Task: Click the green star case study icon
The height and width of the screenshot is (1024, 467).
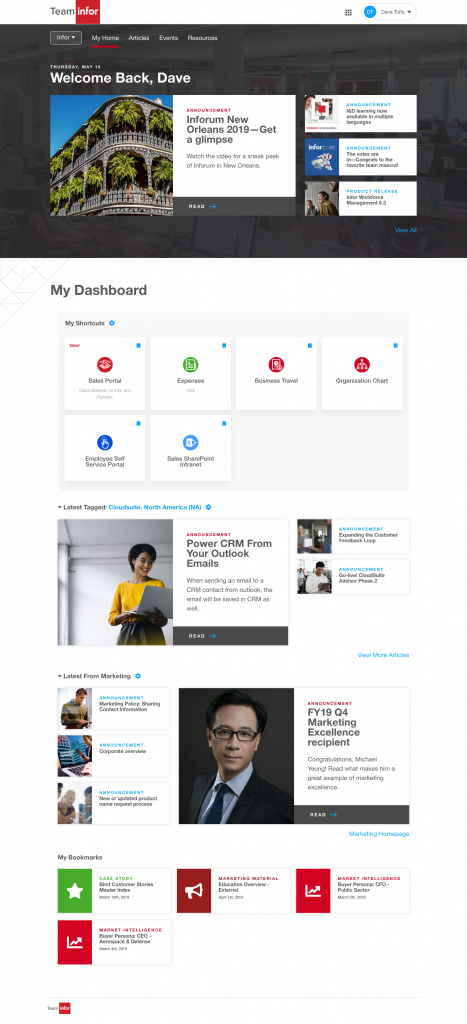Action: coord(74,890)
